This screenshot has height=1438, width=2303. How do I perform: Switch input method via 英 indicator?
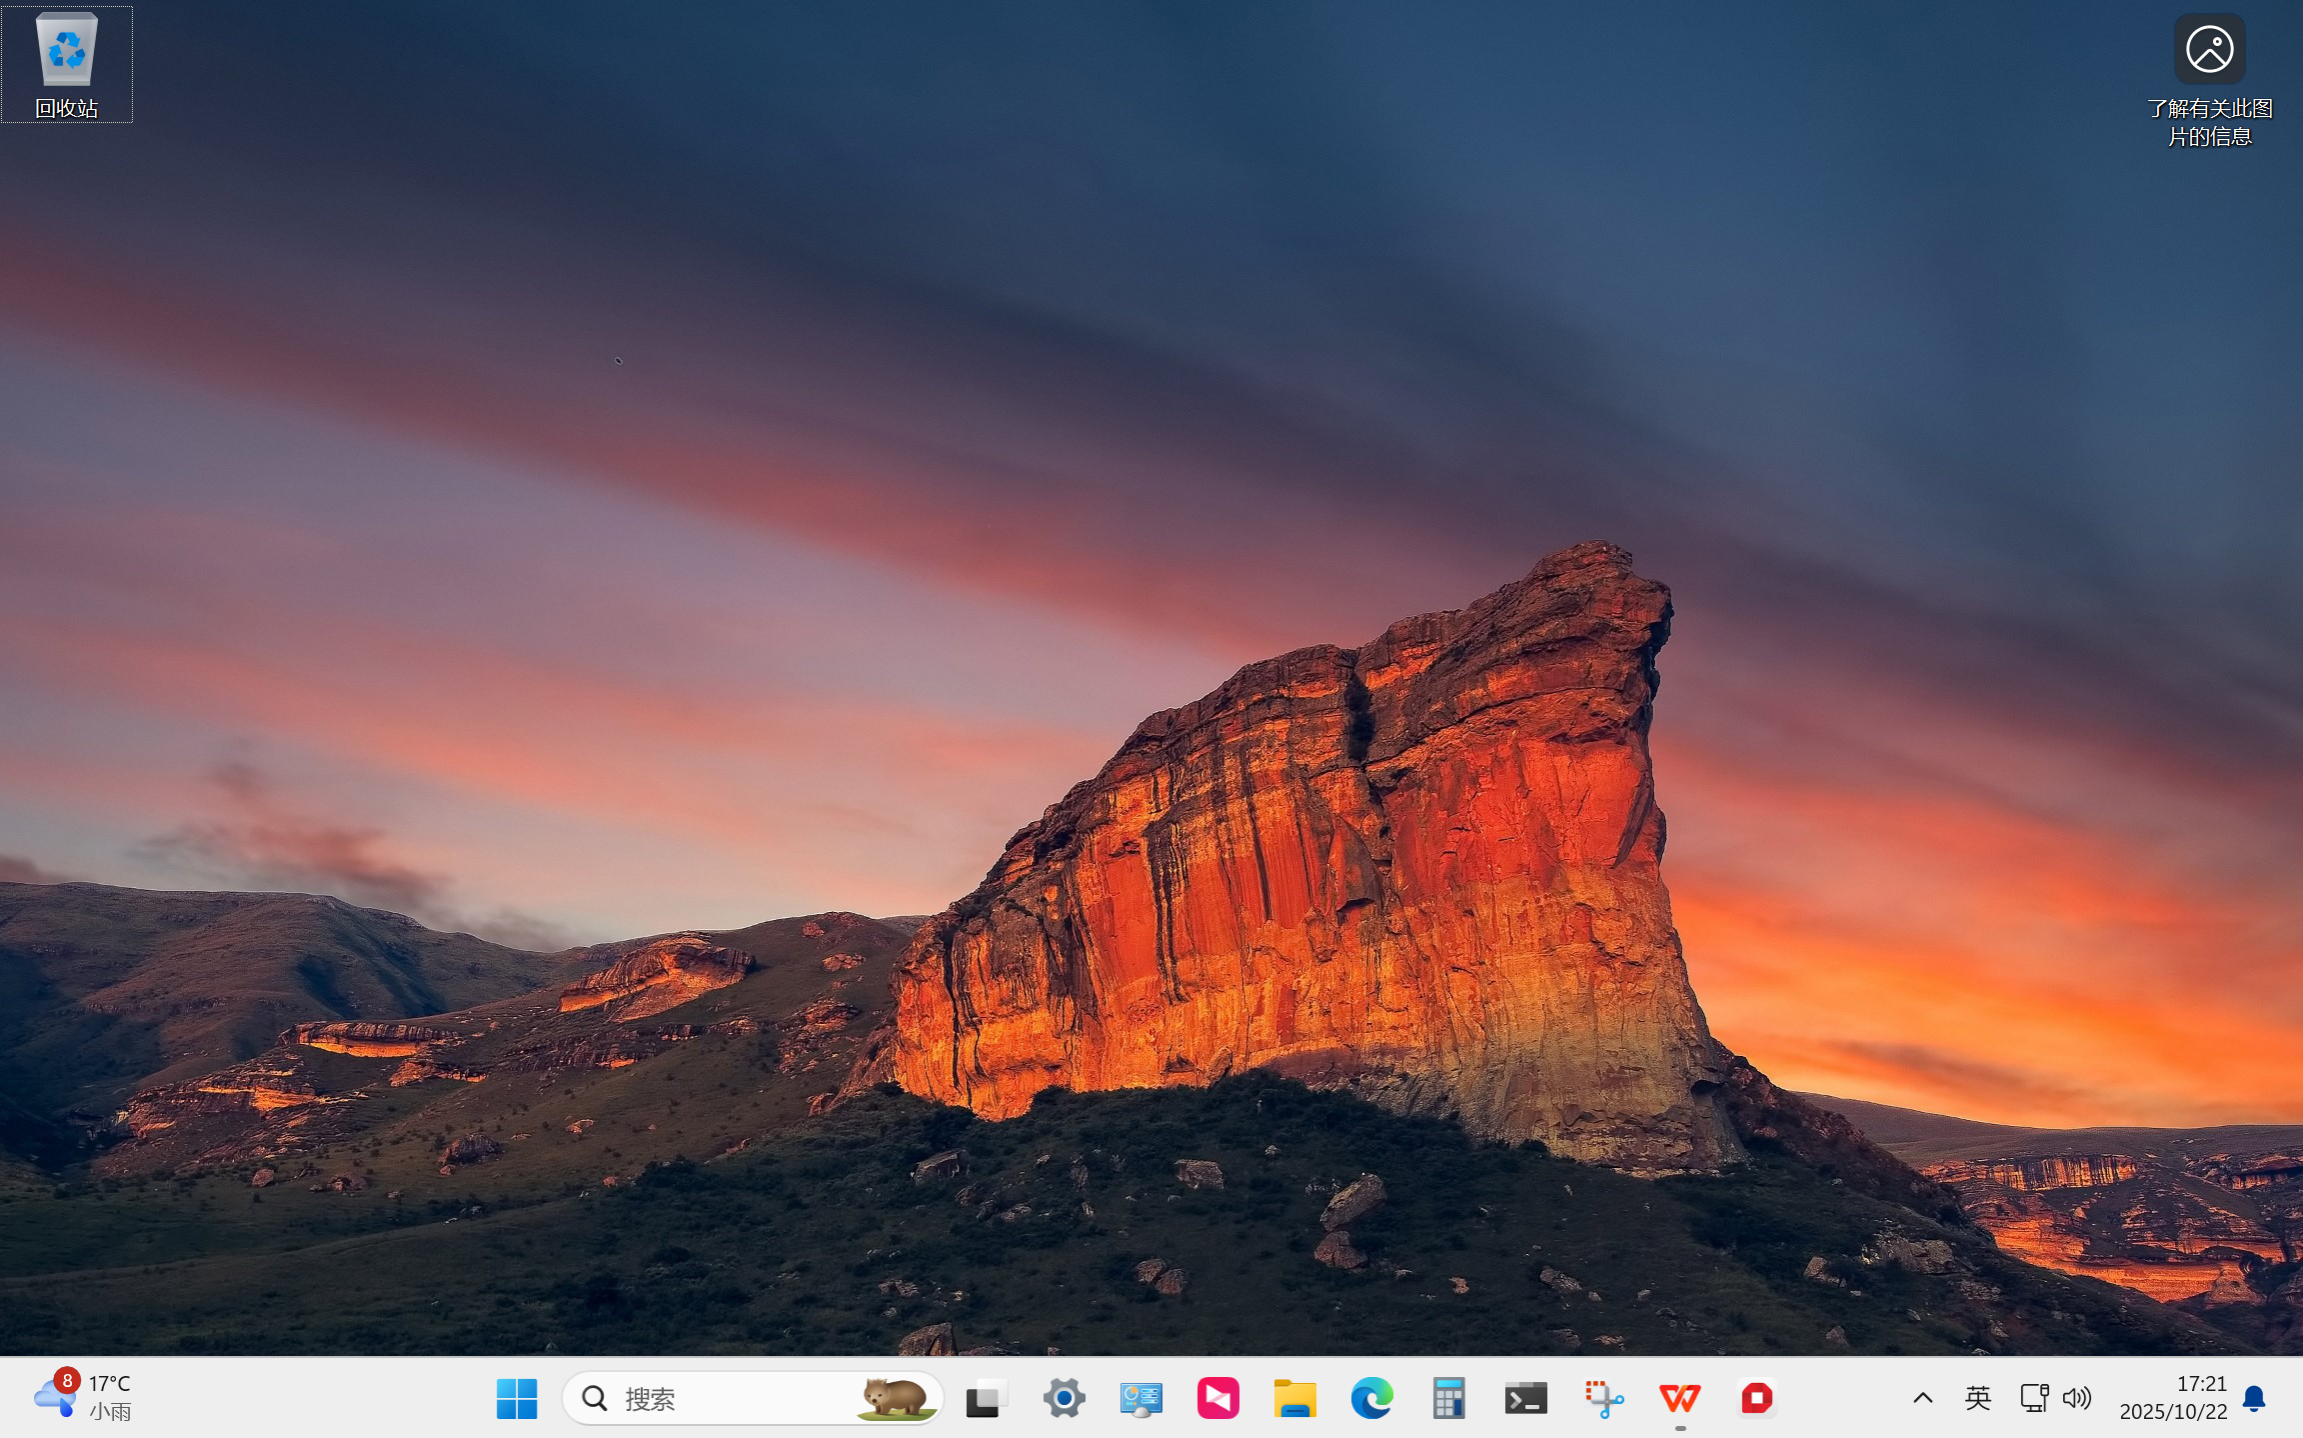click(1977, 1398)
